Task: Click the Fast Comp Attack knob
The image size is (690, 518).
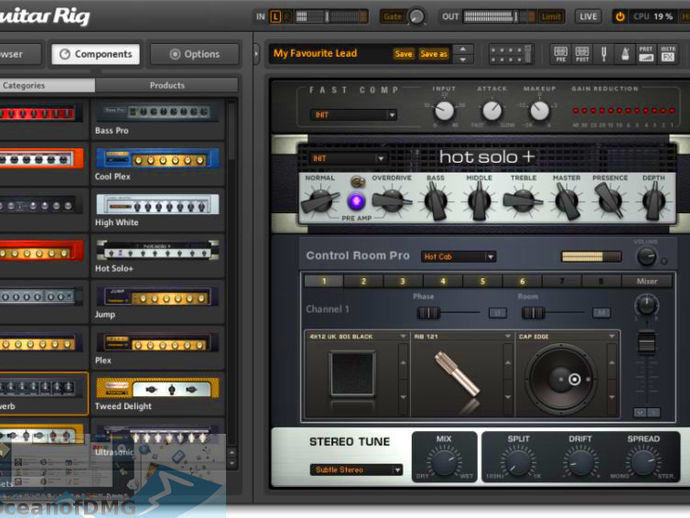Action: pyautogui.click(x=492, y=110)
